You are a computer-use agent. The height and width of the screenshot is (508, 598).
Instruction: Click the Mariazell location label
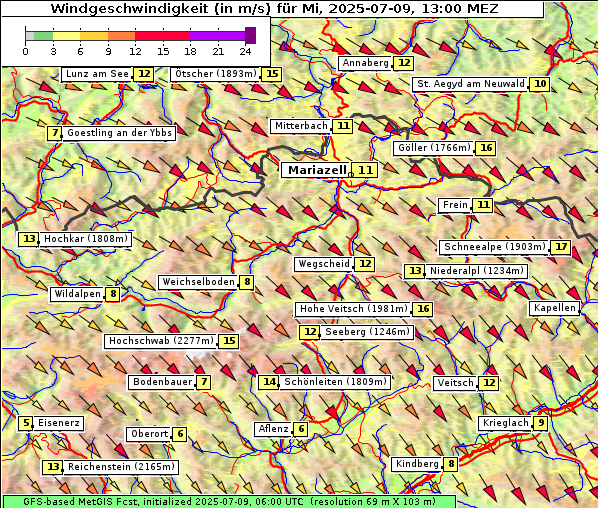(x=316, y=170)
